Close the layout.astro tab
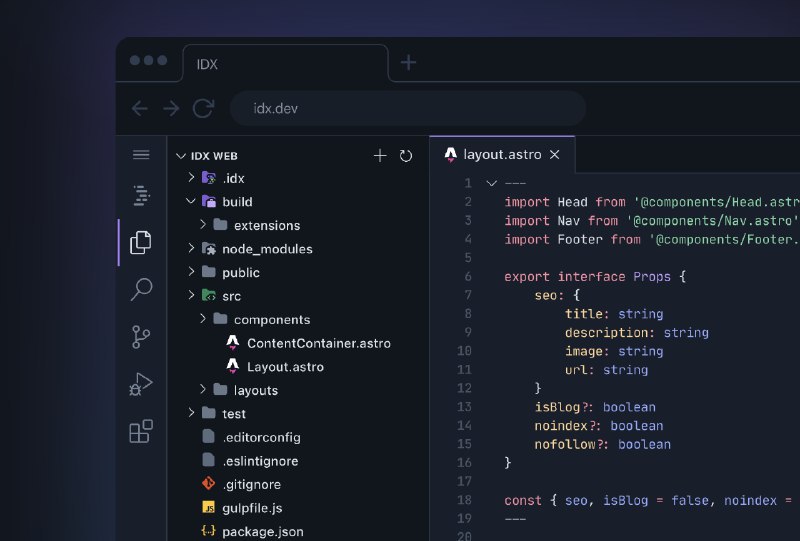 click(x=555, y=155)
